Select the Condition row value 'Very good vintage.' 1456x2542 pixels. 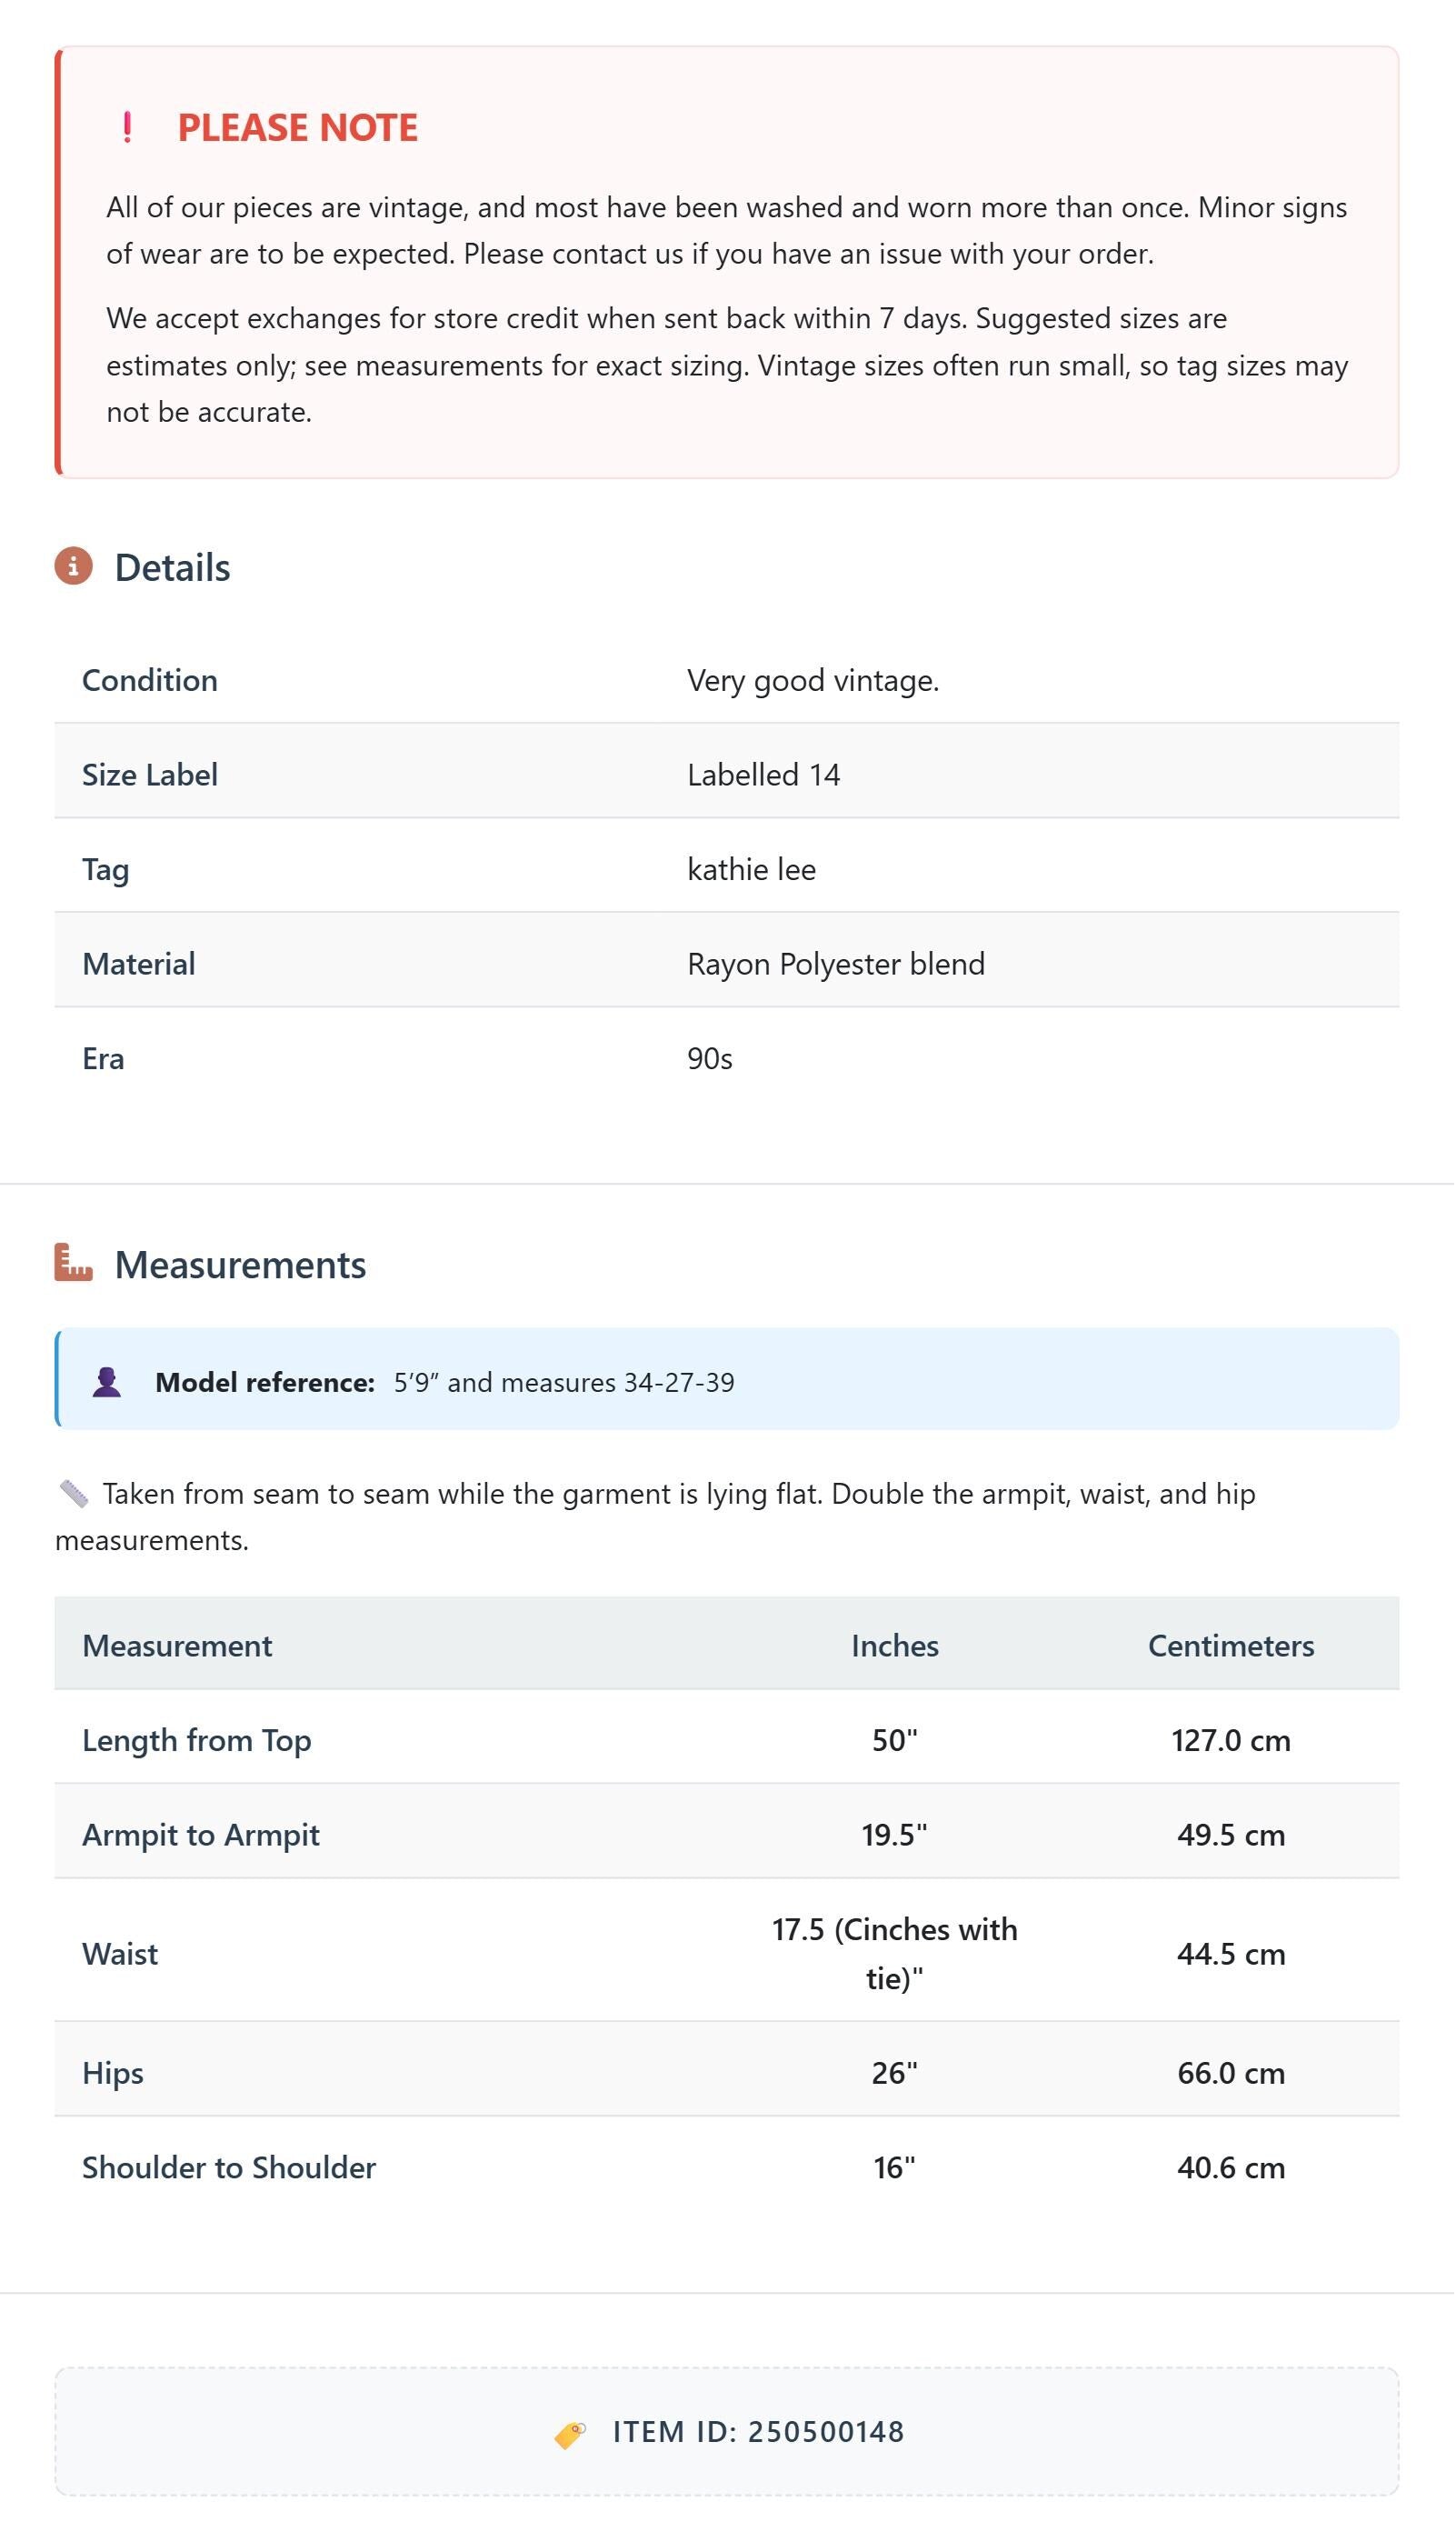click(x=813, y=681)
